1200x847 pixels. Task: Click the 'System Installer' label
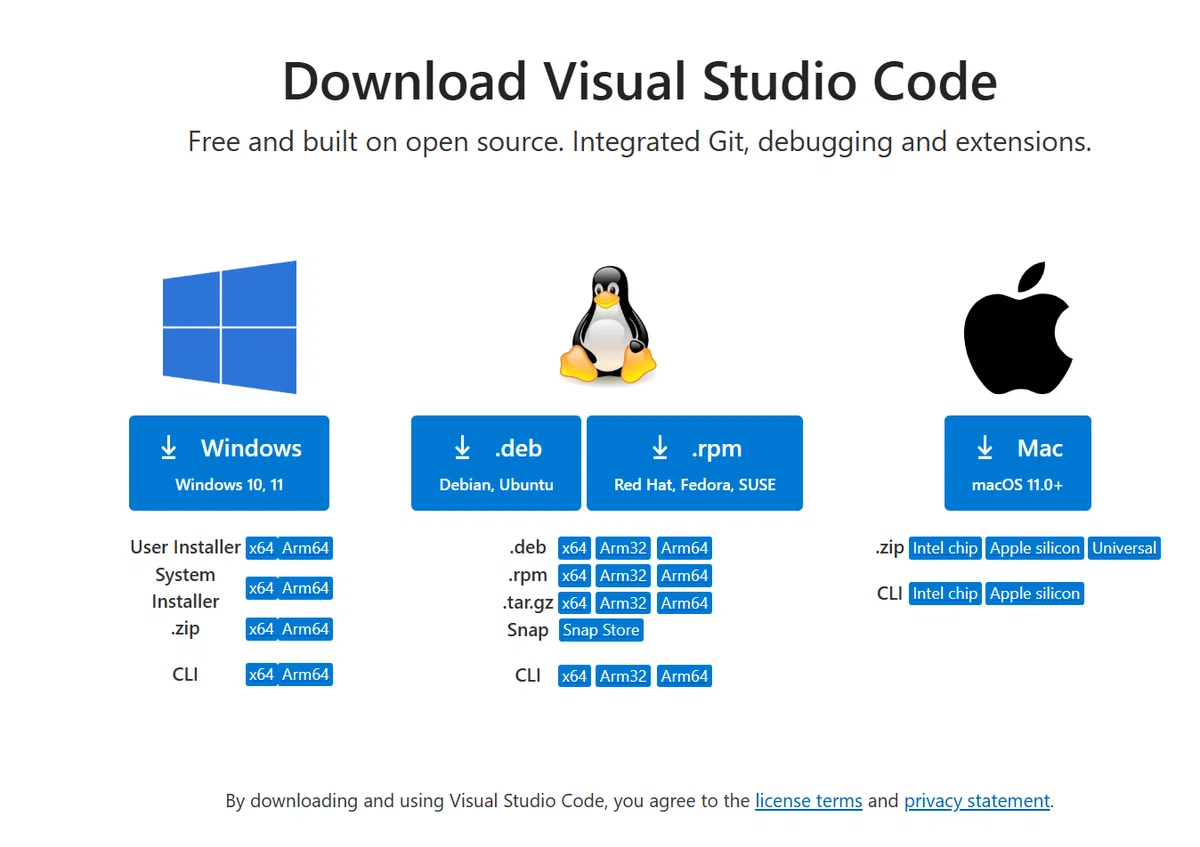coord(185,588)
